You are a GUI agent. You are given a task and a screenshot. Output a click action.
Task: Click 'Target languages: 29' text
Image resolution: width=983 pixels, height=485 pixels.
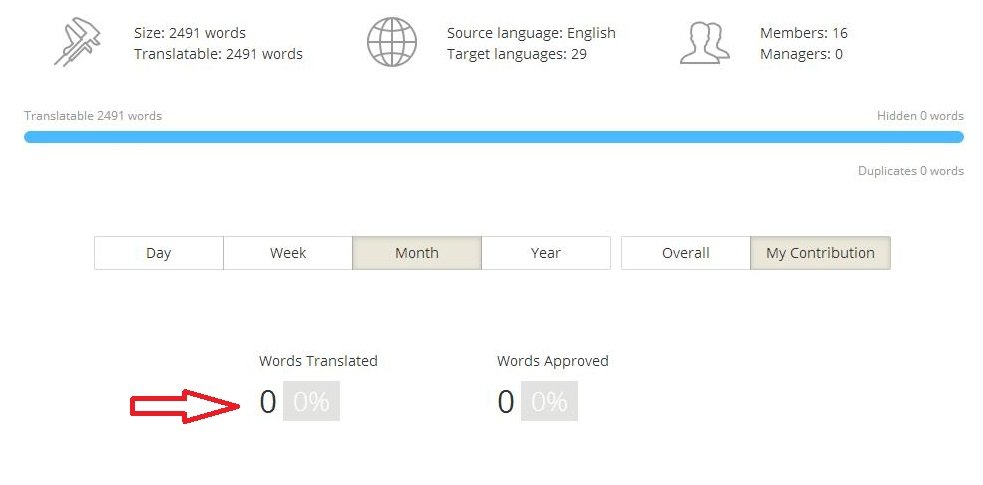pyautogui.click(x=517, y=55)
